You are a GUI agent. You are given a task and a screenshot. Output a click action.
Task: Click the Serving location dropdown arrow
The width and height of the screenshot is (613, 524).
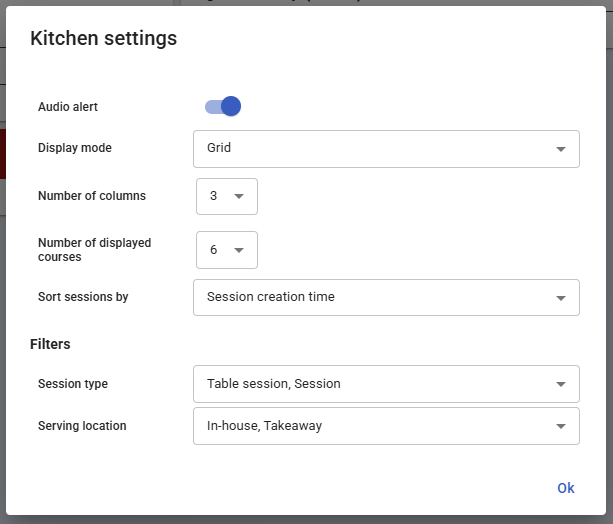click(560, 426)
